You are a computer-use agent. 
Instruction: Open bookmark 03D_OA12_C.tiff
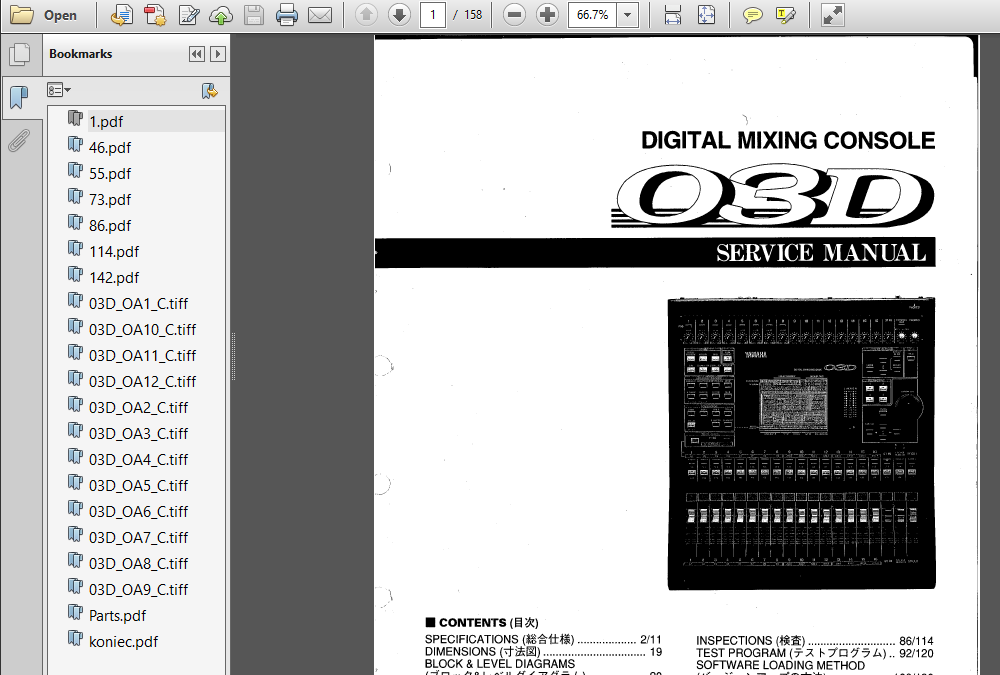[x=142, y=382]
